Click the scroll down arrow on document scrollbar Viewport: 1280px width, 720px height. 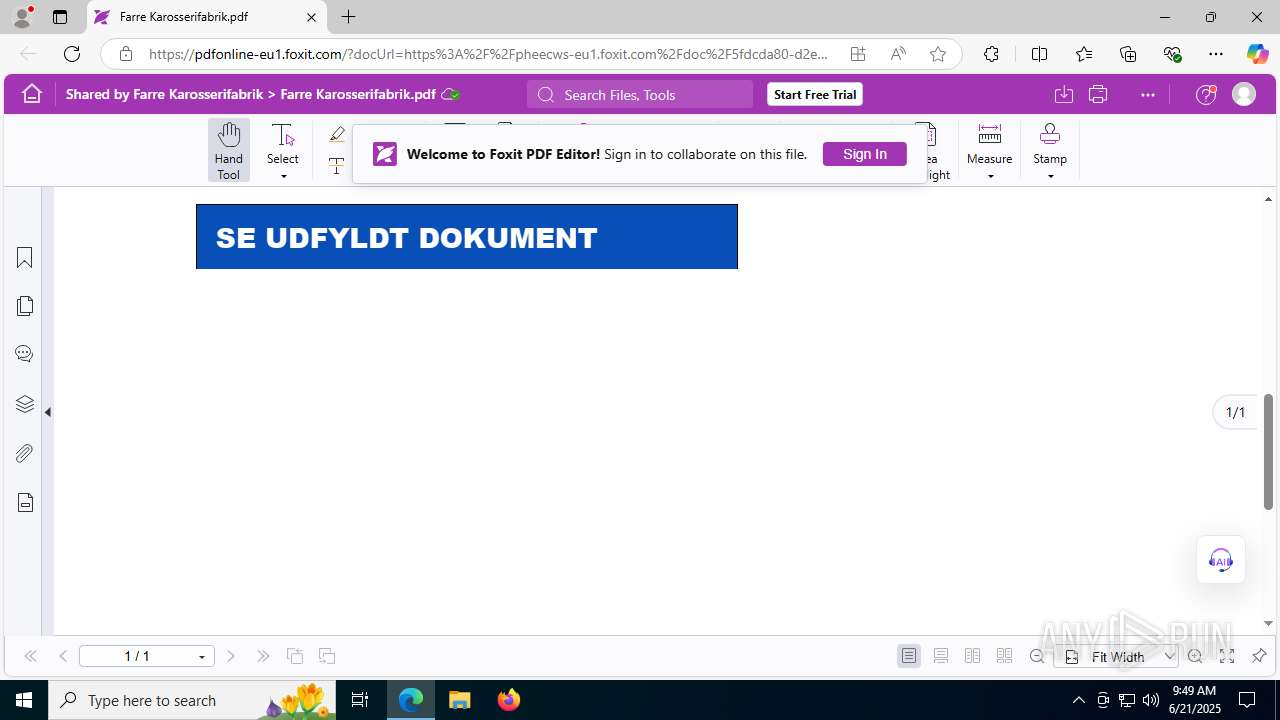[1268, 623]
